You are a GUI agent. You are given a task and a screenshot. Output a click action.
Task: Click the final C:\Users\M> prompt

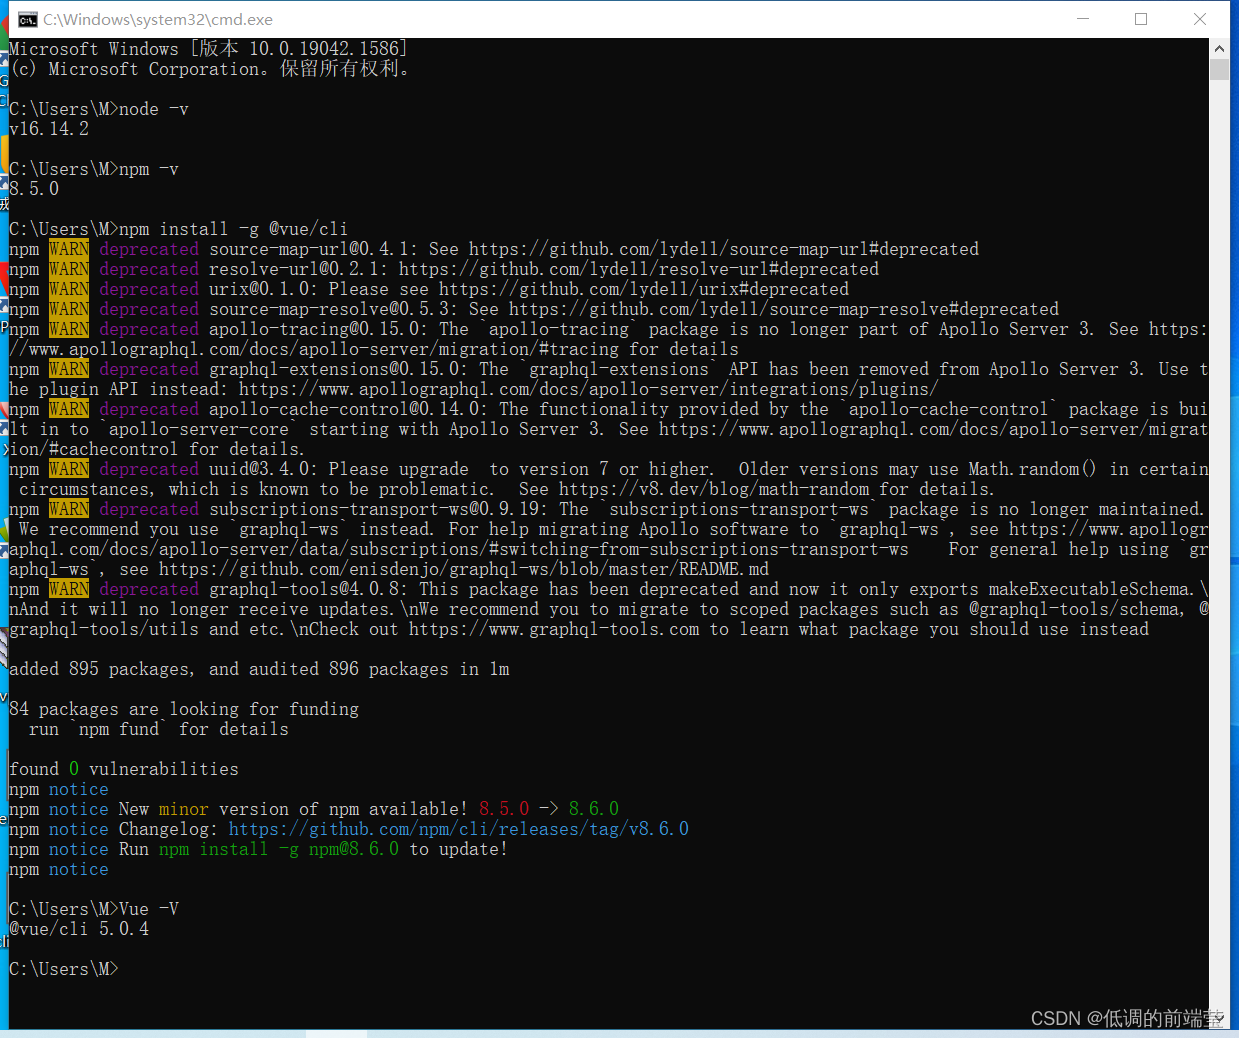pyautogui.click(x=64, y=969)
